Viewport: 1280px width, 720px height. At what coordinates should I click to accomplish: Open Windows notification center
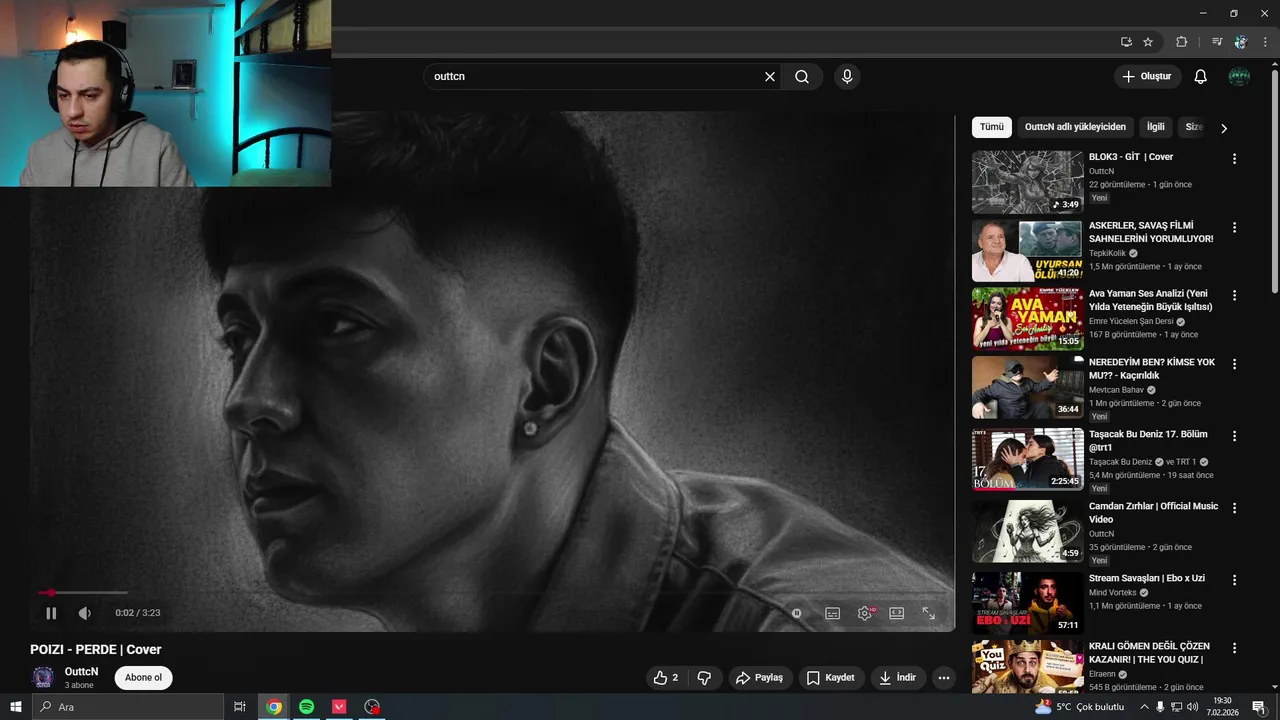(x=1259, y=707)
